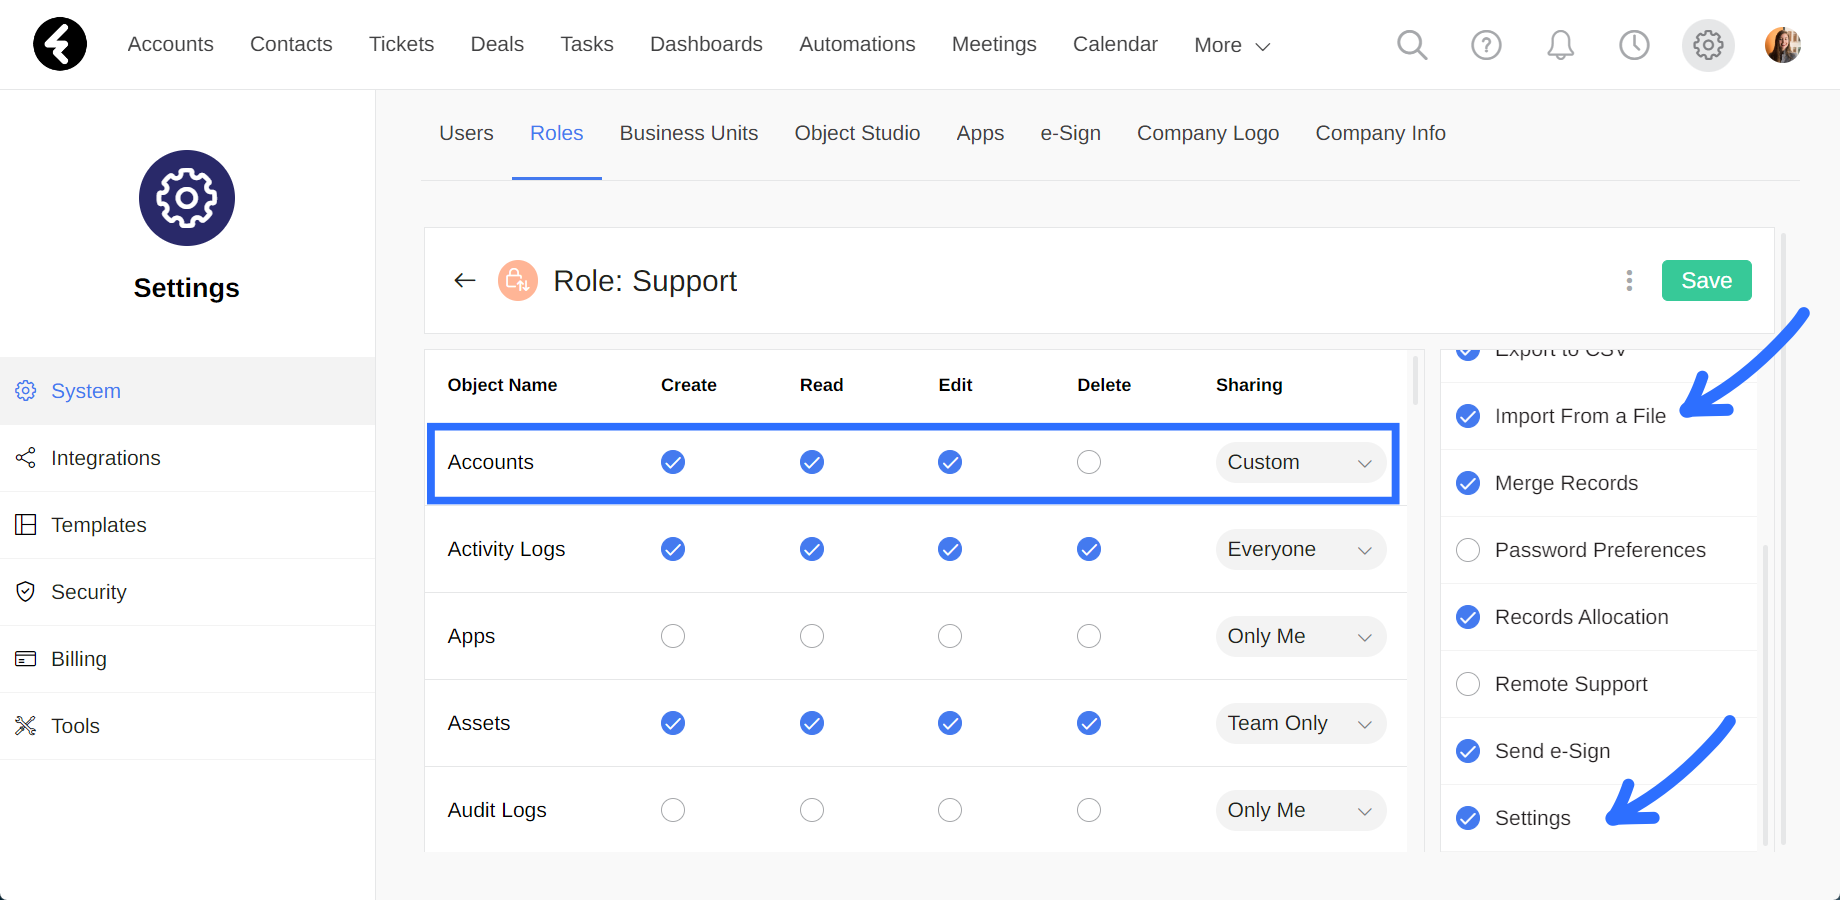Image resolution: width=1840 pixels, height=900 pixels.
Task: Click the Sharing column header
Action: click(1249, 385)
